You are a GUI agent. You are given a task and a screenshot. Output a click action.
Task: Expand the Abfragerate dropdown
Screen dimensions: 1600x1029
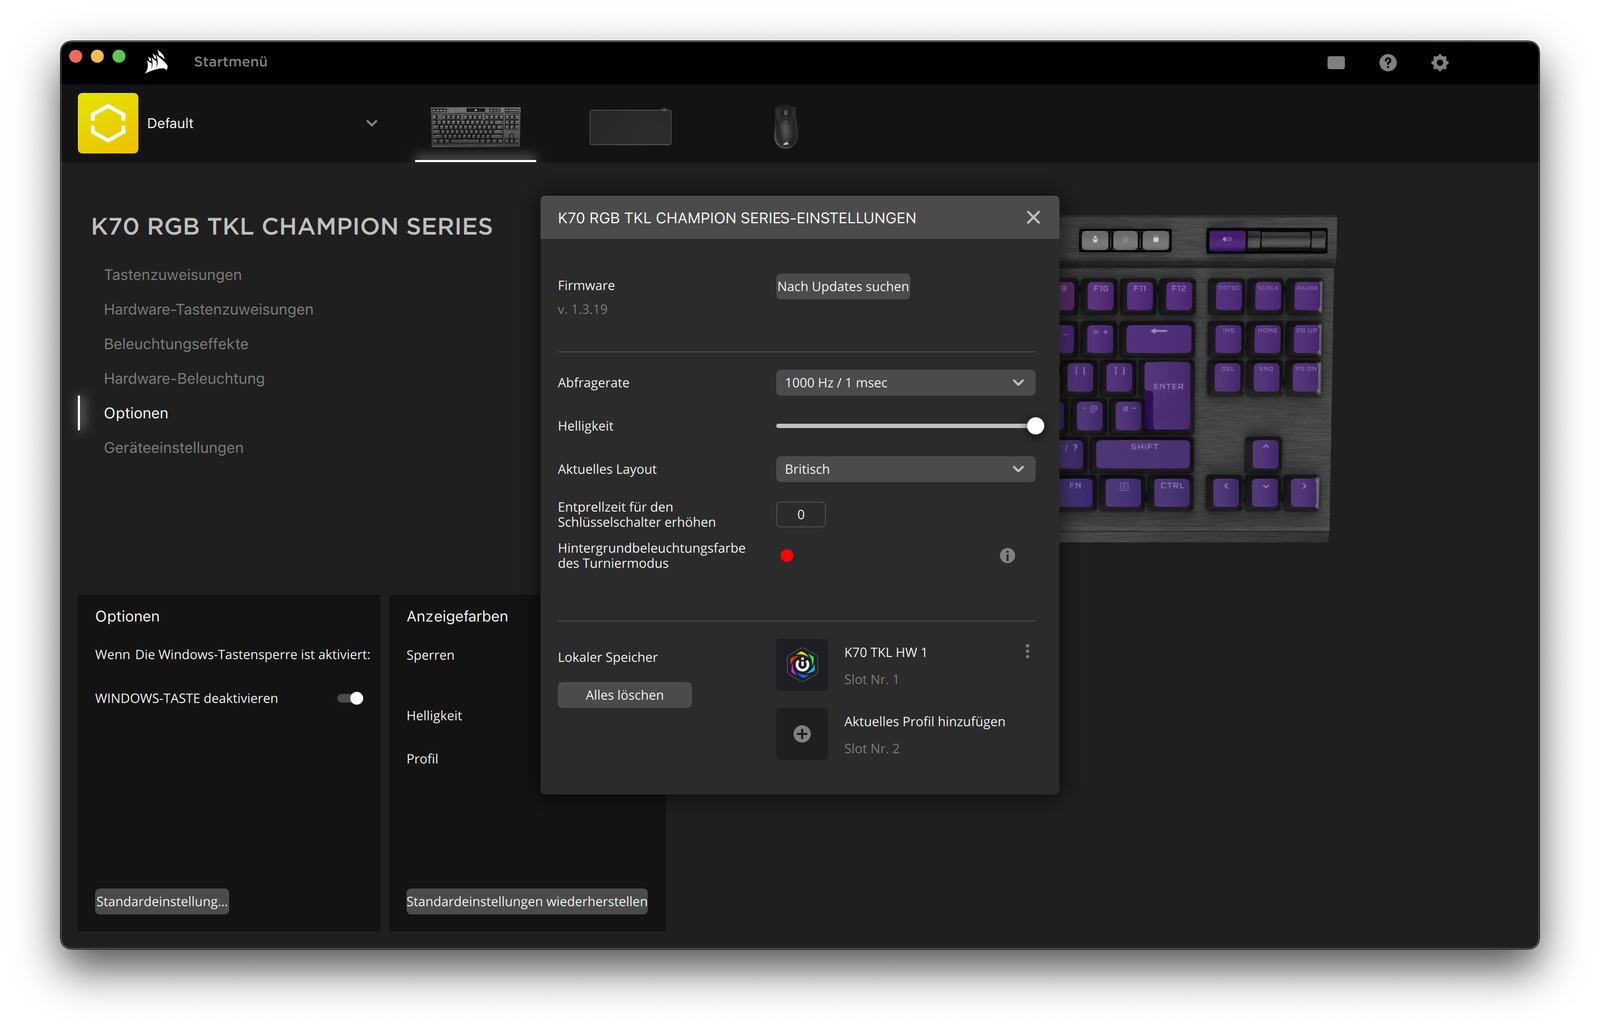coord(905,383)
